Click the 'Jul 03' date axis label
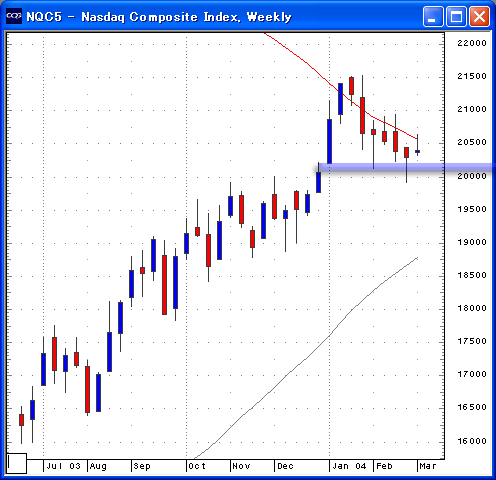The width and height of the screenshot is (496, 480). [63, 466]
